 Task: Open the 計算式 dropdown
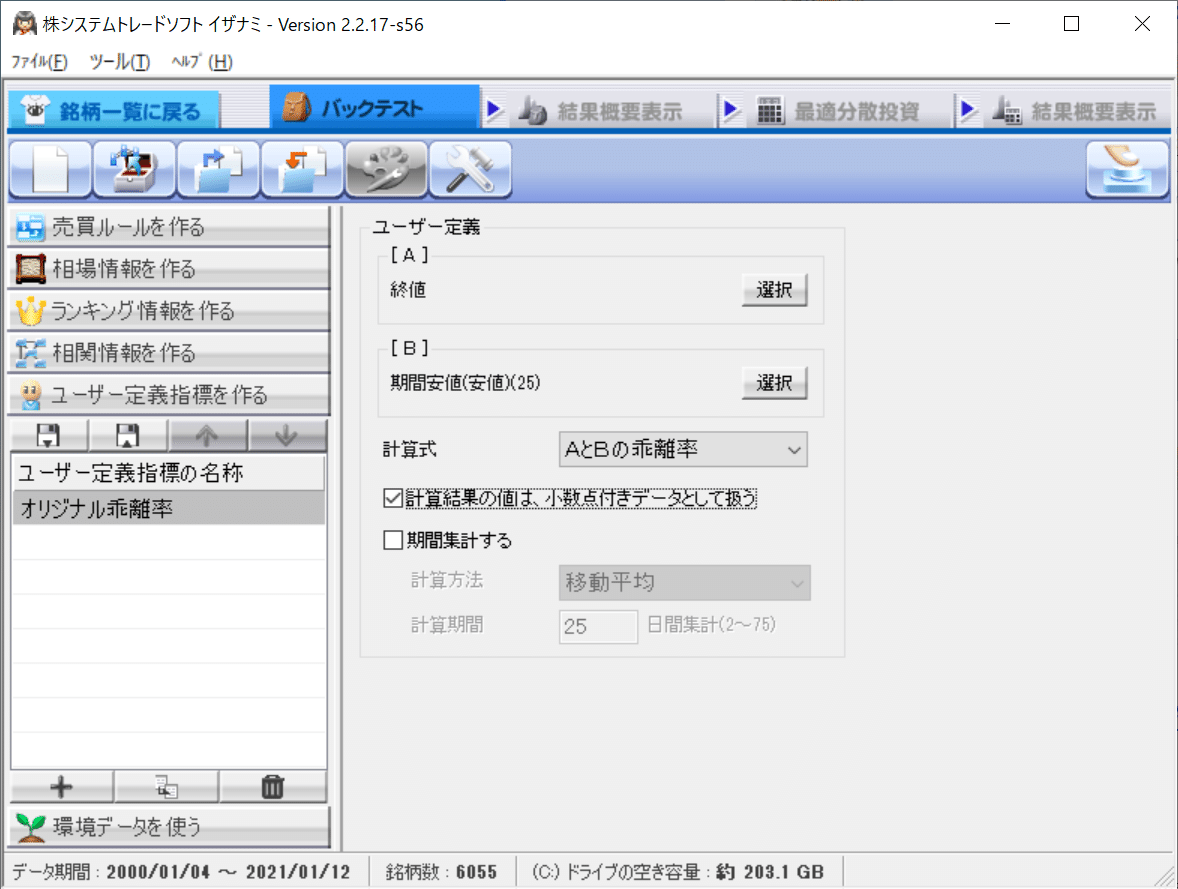(683, 449)
